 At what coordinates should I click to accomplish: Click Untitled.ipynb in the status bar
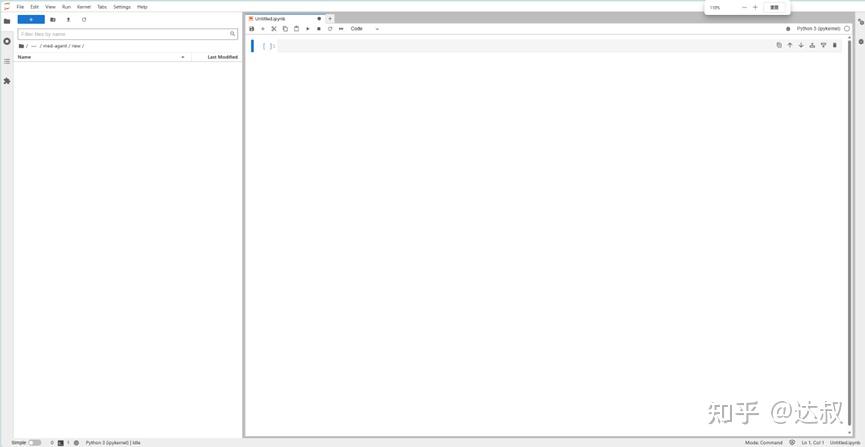(x=845, y=443)
